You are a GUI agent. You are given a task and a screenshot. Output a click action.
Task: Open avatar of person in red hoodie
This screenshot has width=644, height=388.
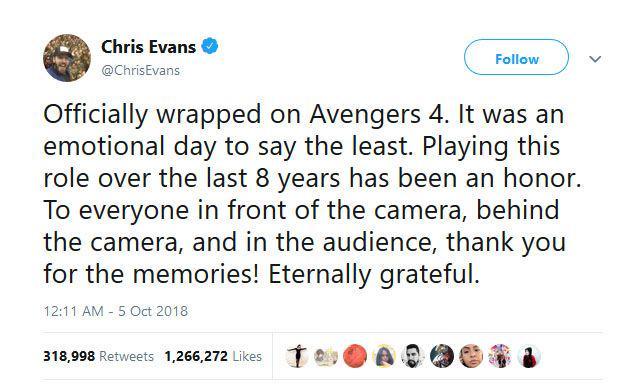(x=529, y=356)
